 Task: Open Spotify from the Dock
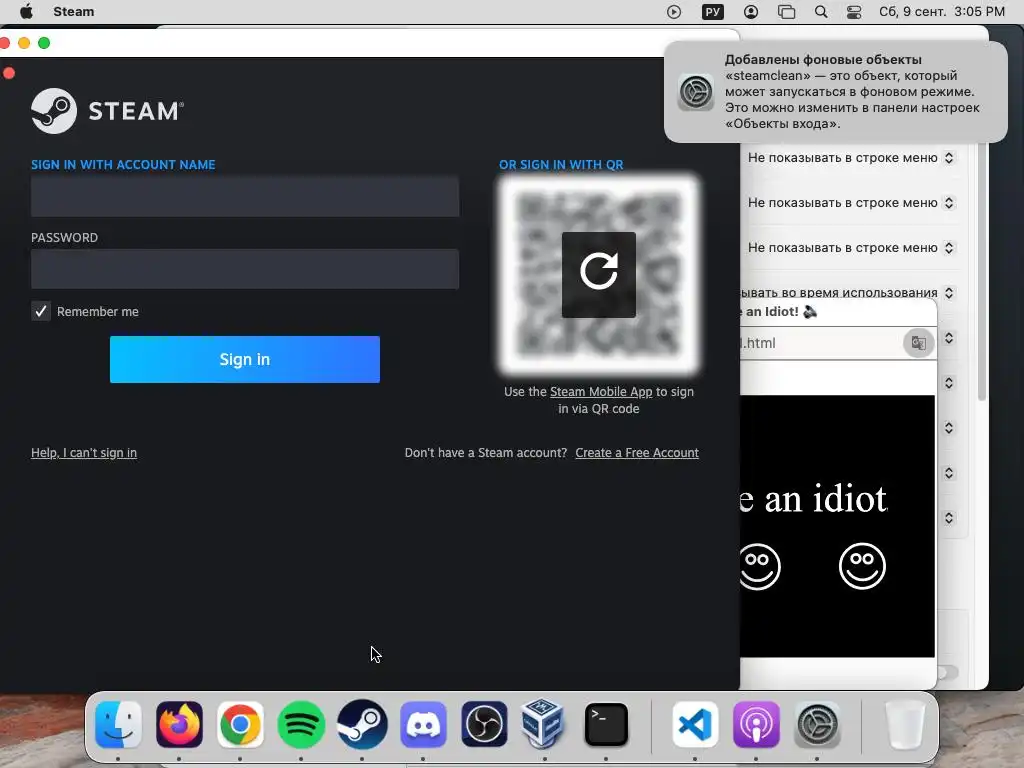click(301, 725)
